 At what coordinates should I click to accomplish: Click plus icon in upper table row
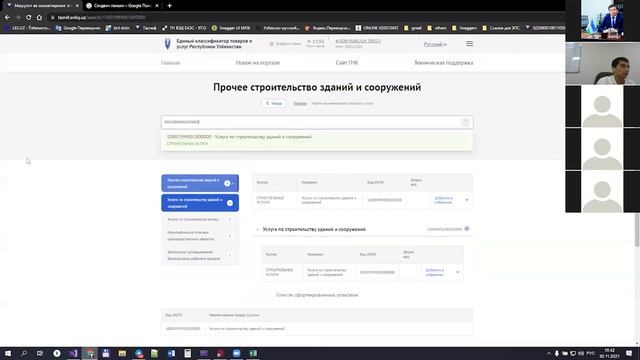[x=467, y=200]
